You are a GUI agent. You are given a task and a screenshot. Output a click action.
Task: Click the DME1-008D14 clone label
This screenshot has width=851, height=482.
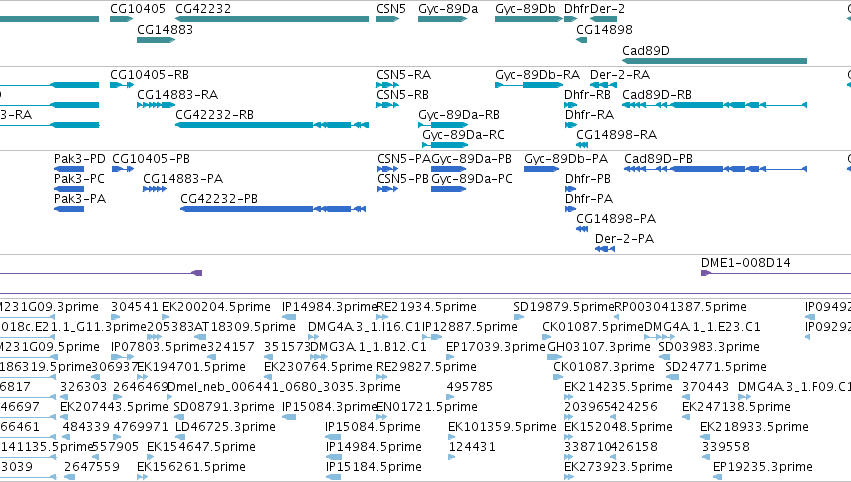coord(746,263)
